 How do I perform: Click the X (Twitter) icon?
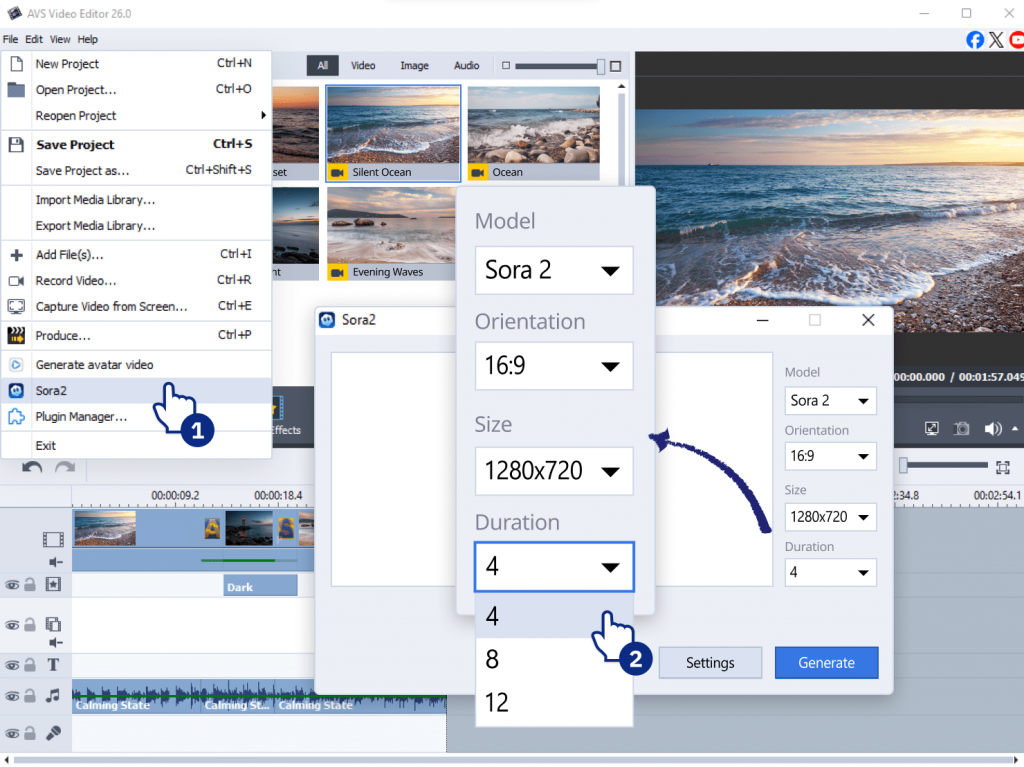[996, 40]
